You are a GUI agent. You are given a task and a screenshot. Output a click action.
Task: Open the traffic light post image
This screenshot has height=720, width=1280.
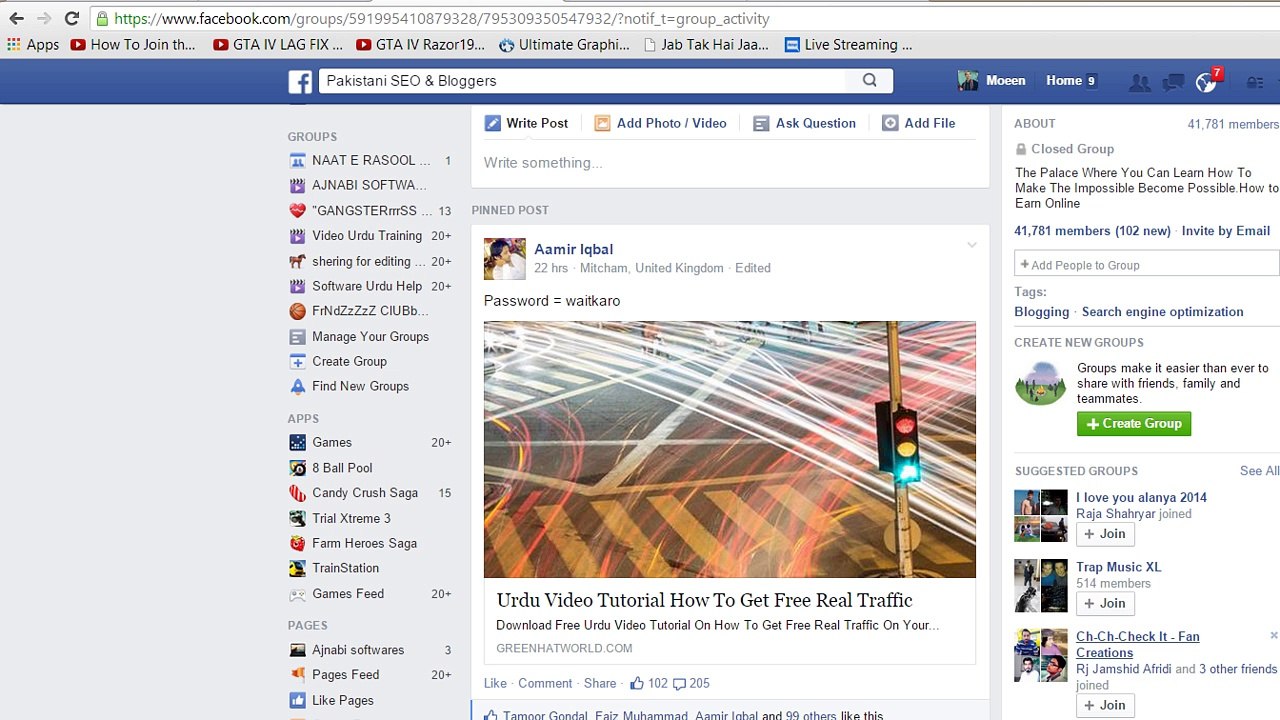coord(730,449)
